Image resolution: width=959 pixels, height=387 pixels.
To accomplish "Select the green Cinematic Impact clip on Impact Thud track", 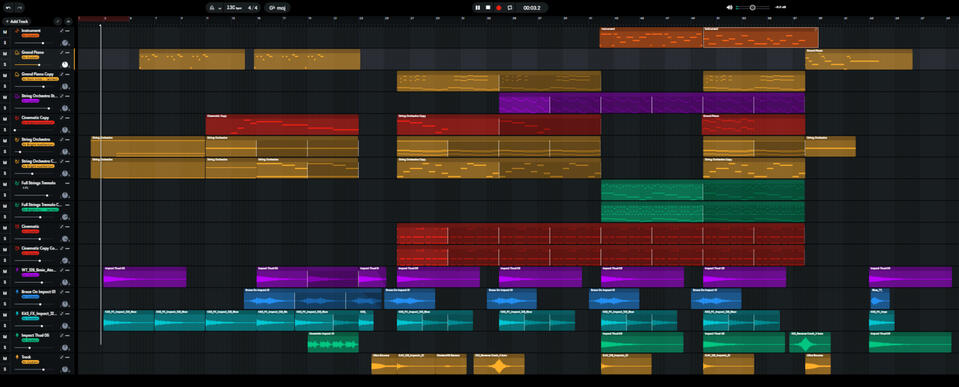I will (x=333, y=342).
